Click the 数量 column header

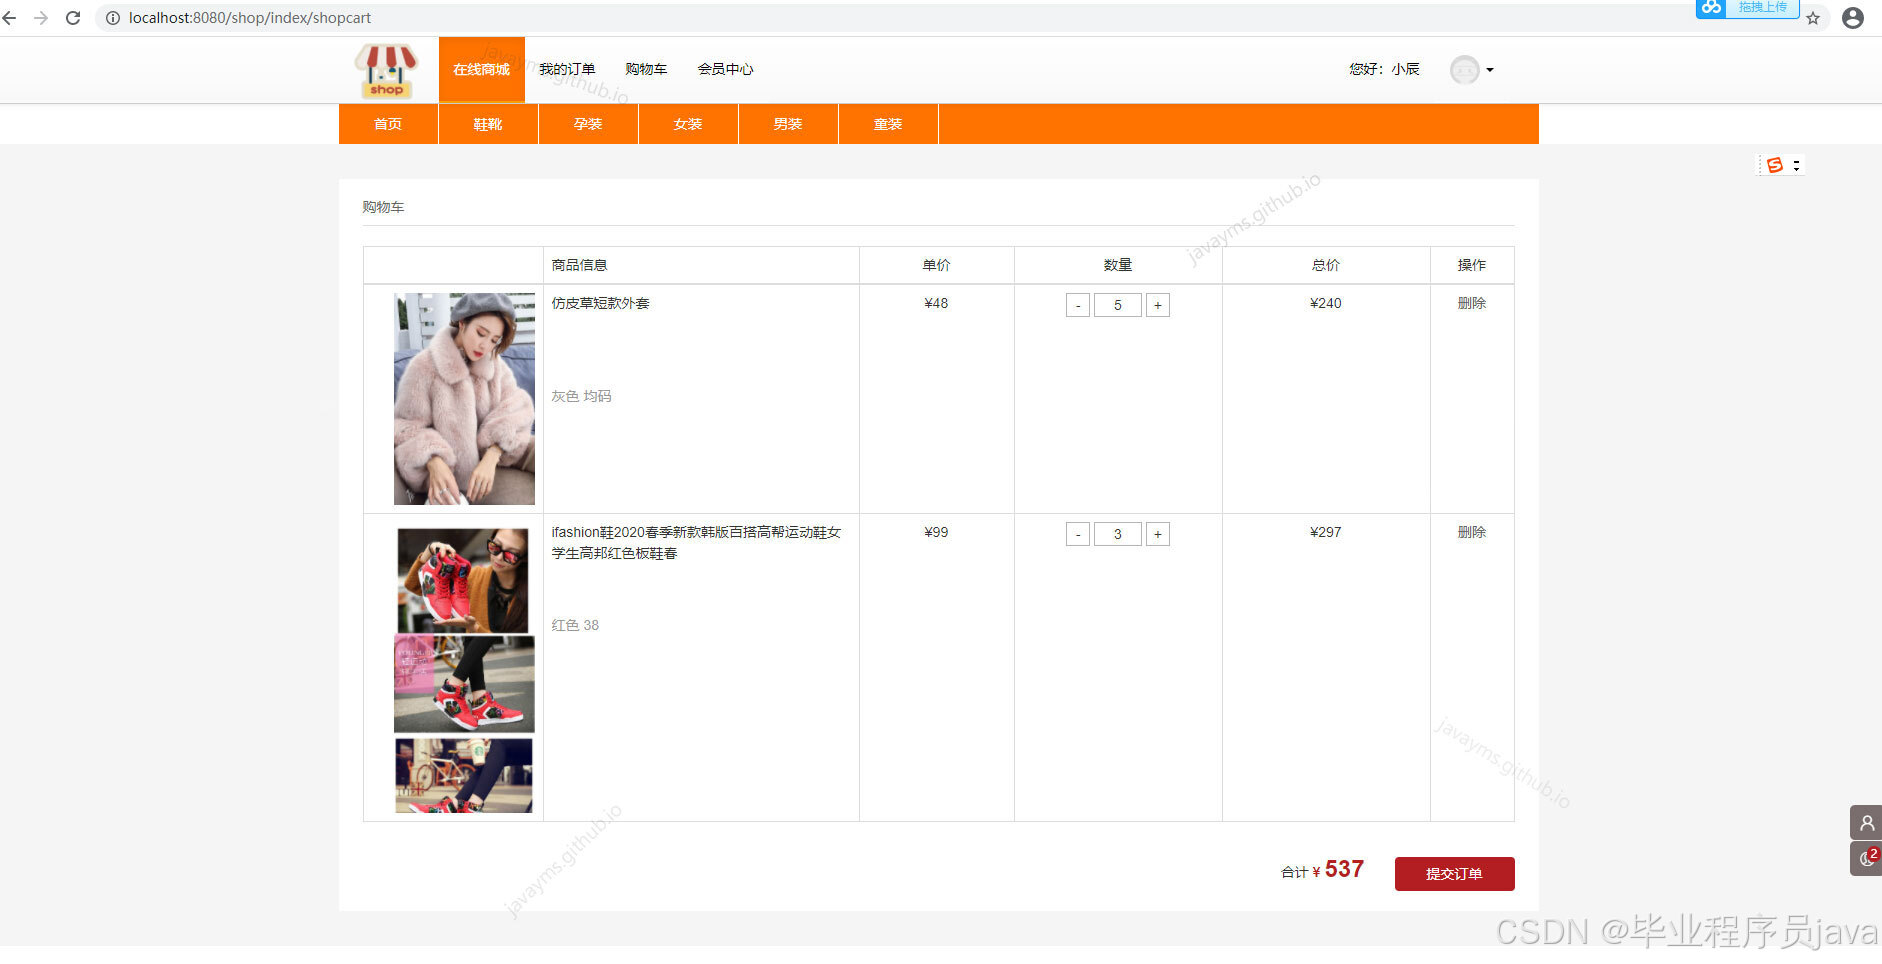(1118, 265)
